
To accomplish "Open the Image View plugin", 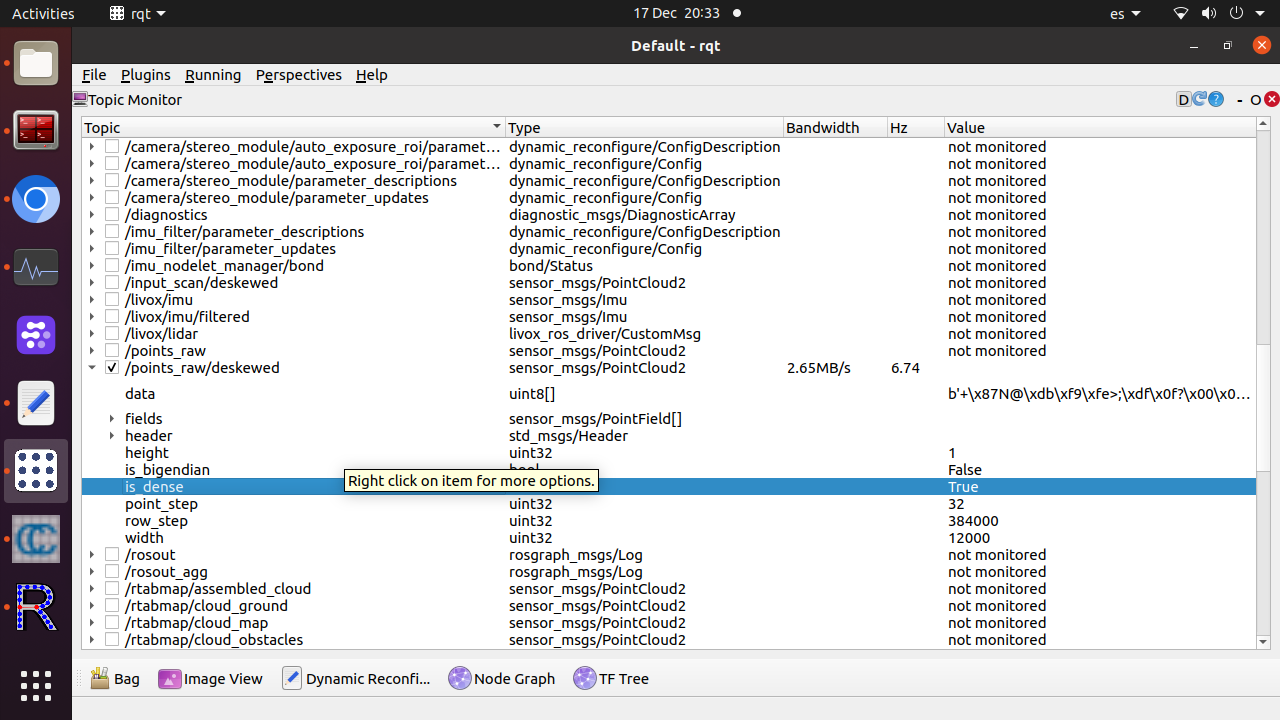I will coord(210,678).
